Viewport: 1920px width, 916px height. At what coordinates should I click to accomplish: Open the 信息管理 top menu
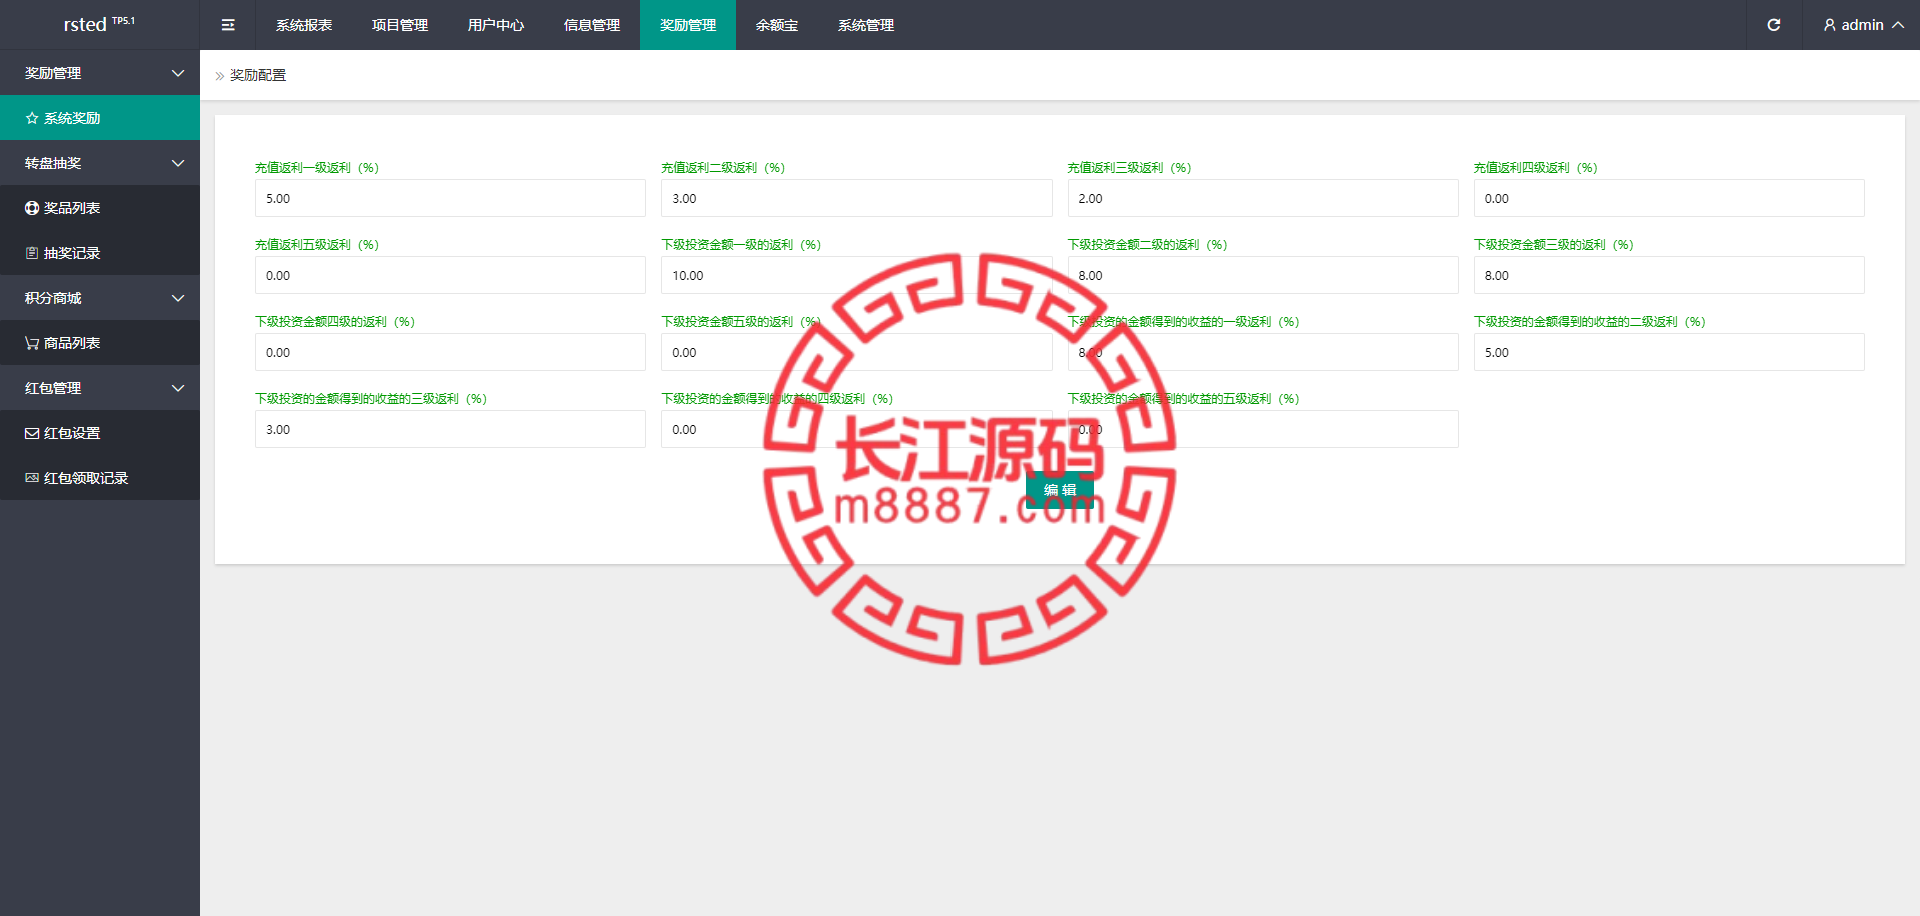(x=592, y=25)
